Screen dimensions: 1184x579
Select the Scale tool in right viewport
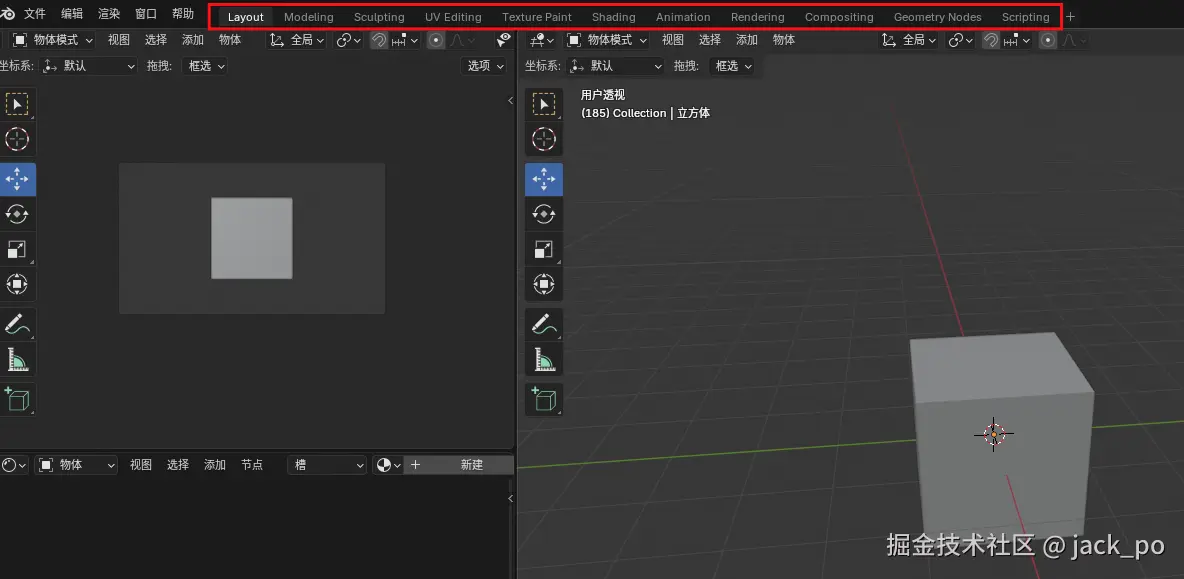point(544,250)
